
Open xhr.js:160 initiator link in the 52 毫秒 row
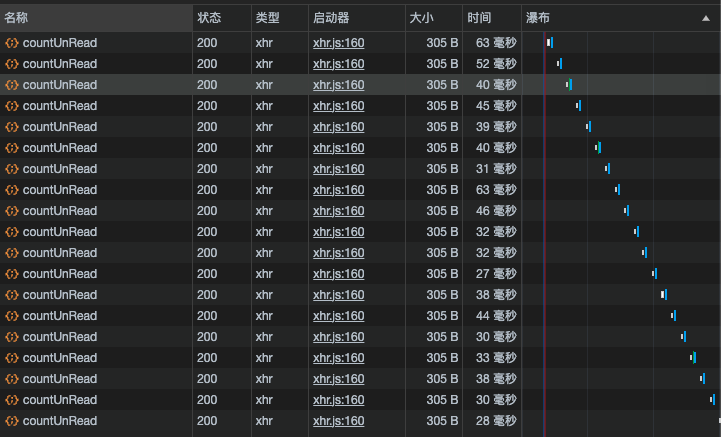tap(338, 64)
